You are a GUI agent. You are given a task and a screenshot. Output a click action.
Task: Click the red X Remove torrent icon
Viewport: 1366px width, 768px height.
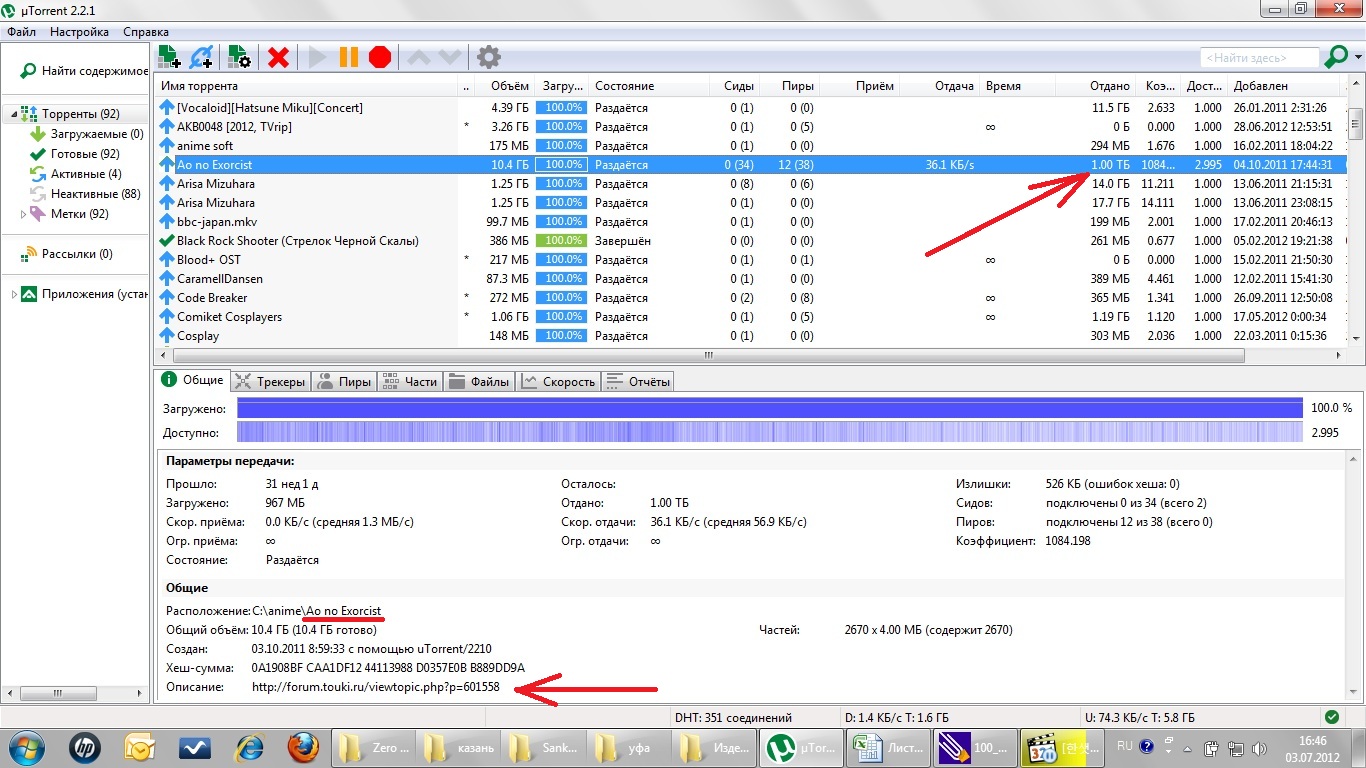(x=278, y=57)
